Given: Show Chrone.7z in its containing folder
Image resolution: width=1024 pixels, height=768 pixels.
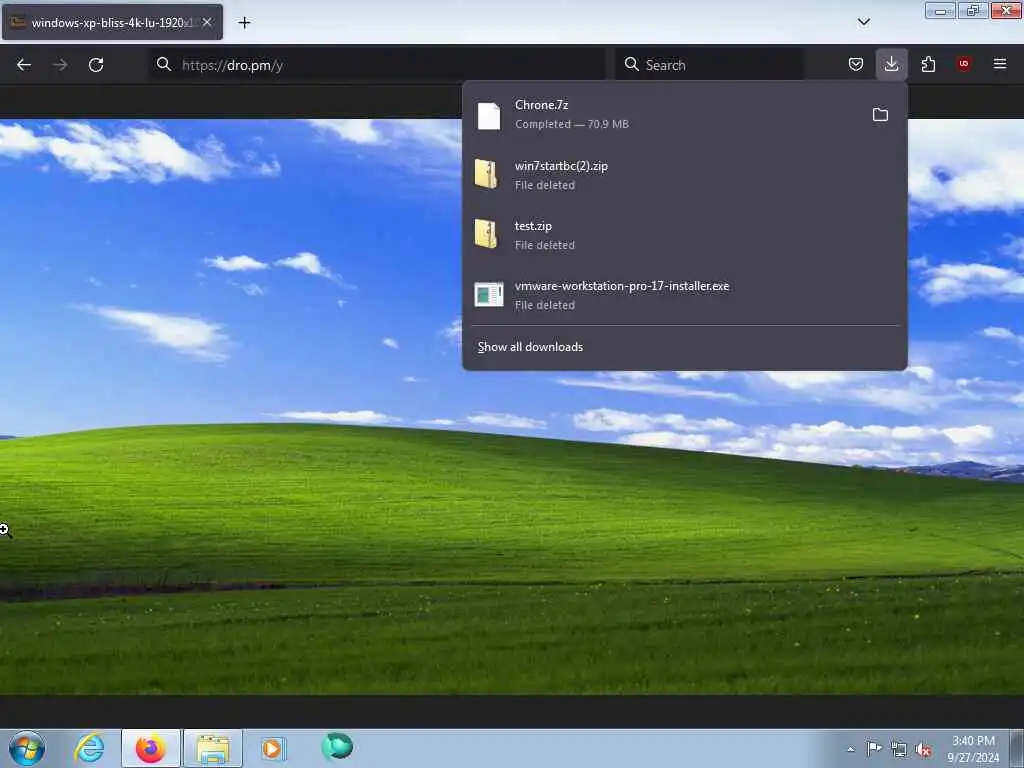Looking at the screenshot, I should click(880, 115).
